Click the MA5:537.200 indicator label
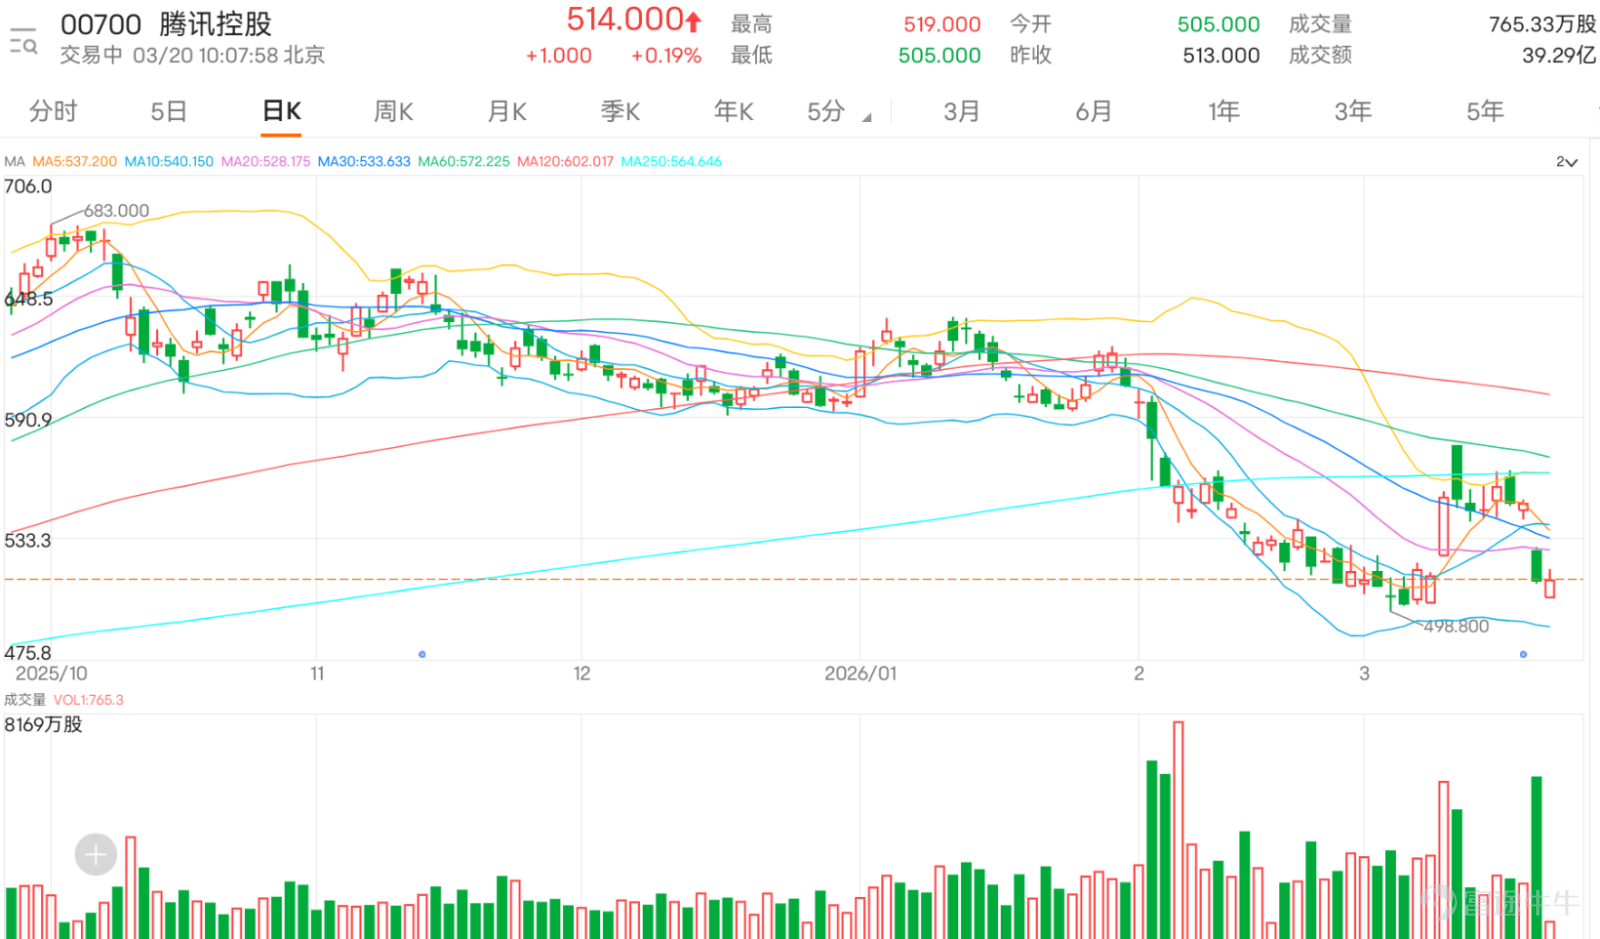This screenshot has width=1600, height=939. click(74, 161)
